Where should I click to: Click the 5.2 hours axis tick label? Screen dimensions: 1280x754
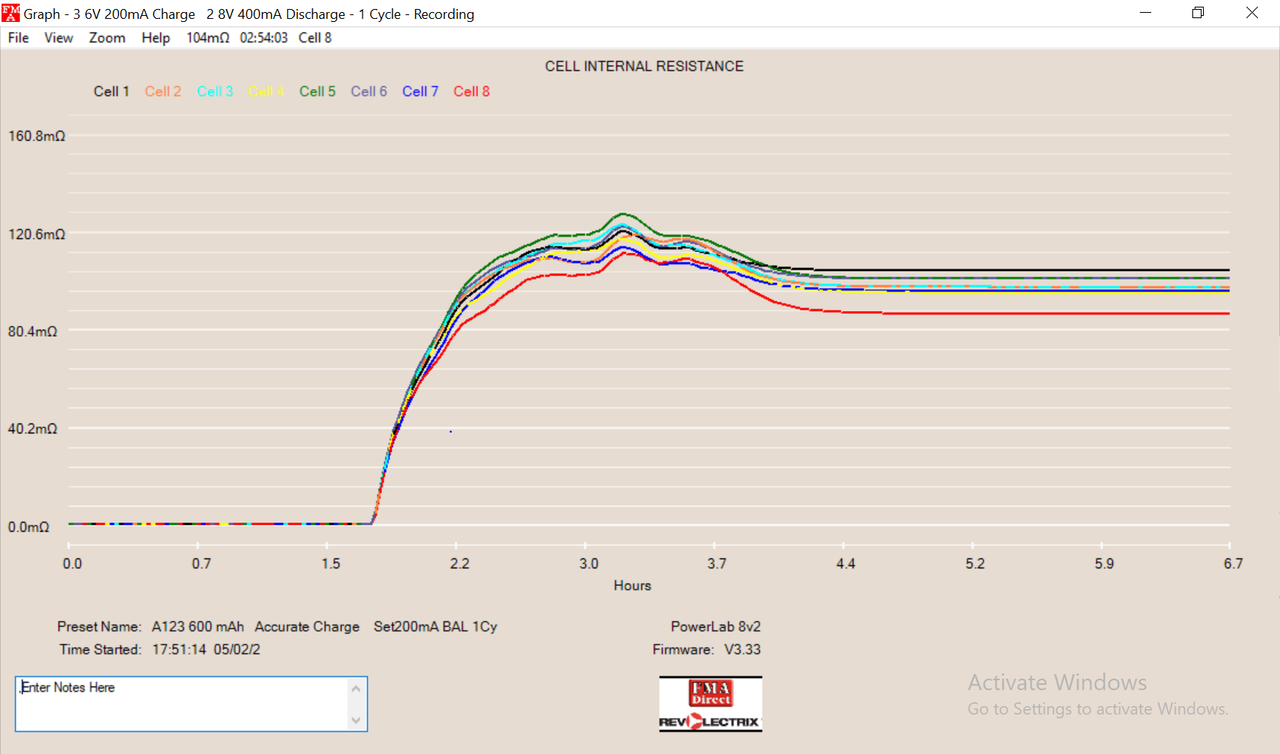click(975, 564)
